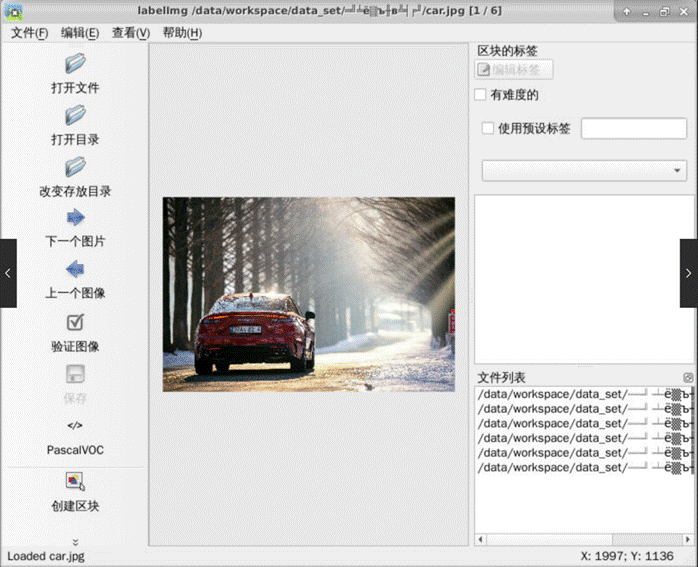The width and height of the screenshot is (698, 567).
Task: Select the sixth file path in file list
Action: (x=584, y=468)
